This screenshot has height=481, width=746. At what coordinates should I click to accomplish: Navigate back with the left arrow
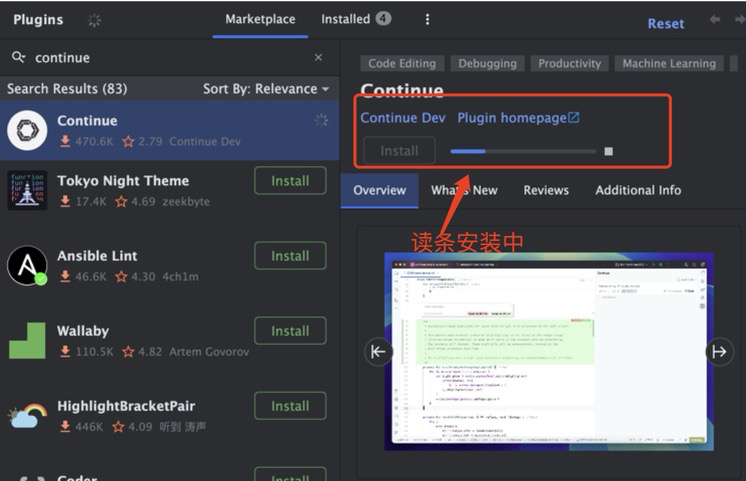[x=715, y=20]
